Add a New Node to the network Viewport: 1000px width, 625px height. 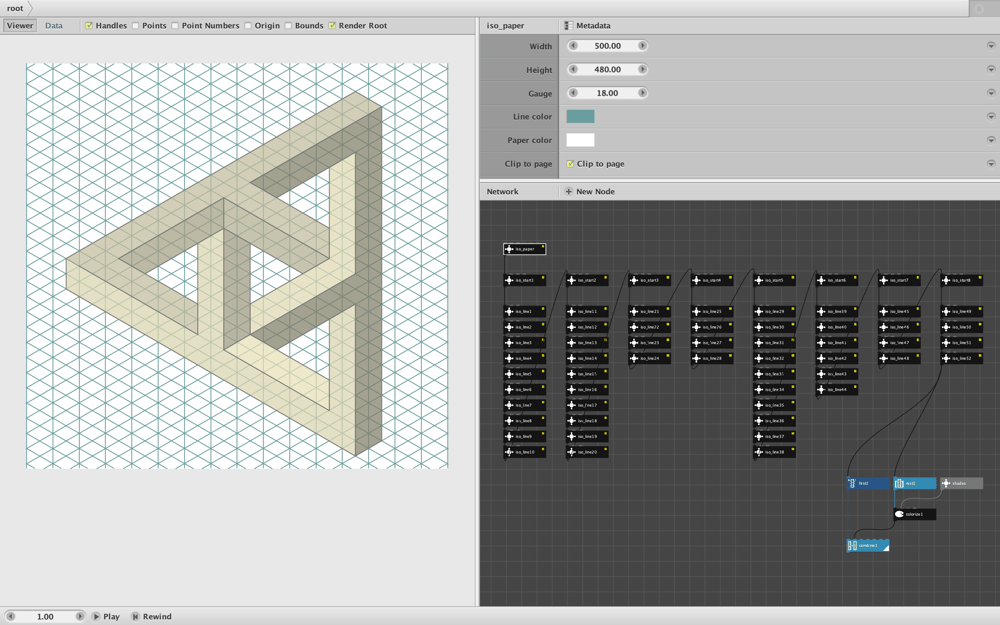[x=590, y=191]
